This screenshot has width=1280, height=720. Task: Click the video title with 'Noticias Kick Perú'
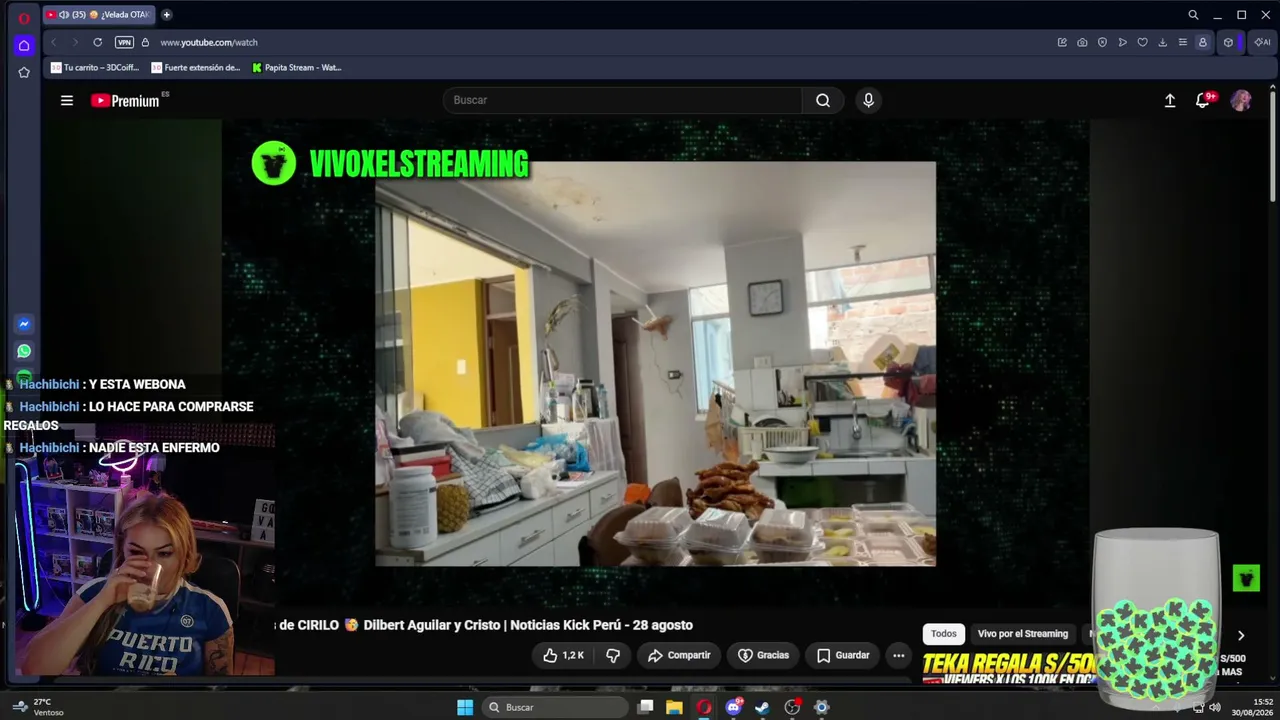pyautogui.click(x=484, y=625)
